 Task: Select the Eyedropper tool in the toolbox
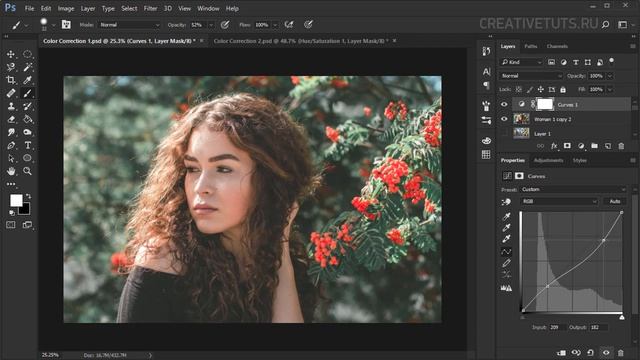(27, 80)
